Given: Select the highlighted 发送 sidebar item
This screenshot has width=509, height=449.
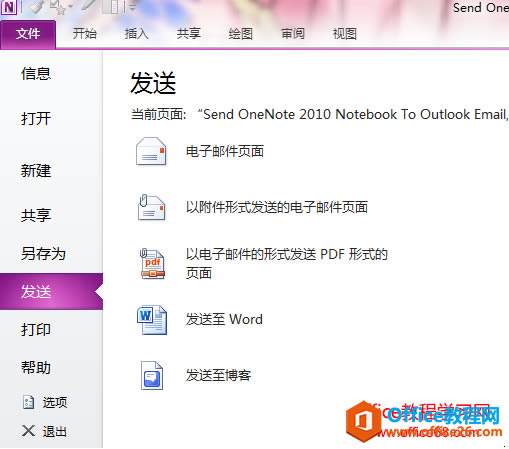Looking at the screenshot, I should click(51, 292).
